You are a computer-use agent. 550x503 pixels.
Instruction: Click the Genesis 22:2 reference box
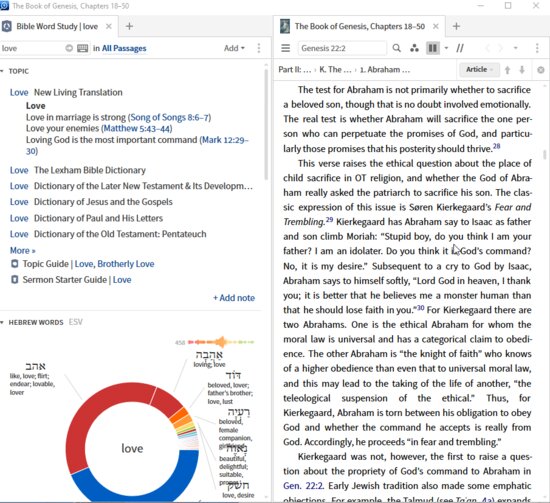click(x=342, y=48)
